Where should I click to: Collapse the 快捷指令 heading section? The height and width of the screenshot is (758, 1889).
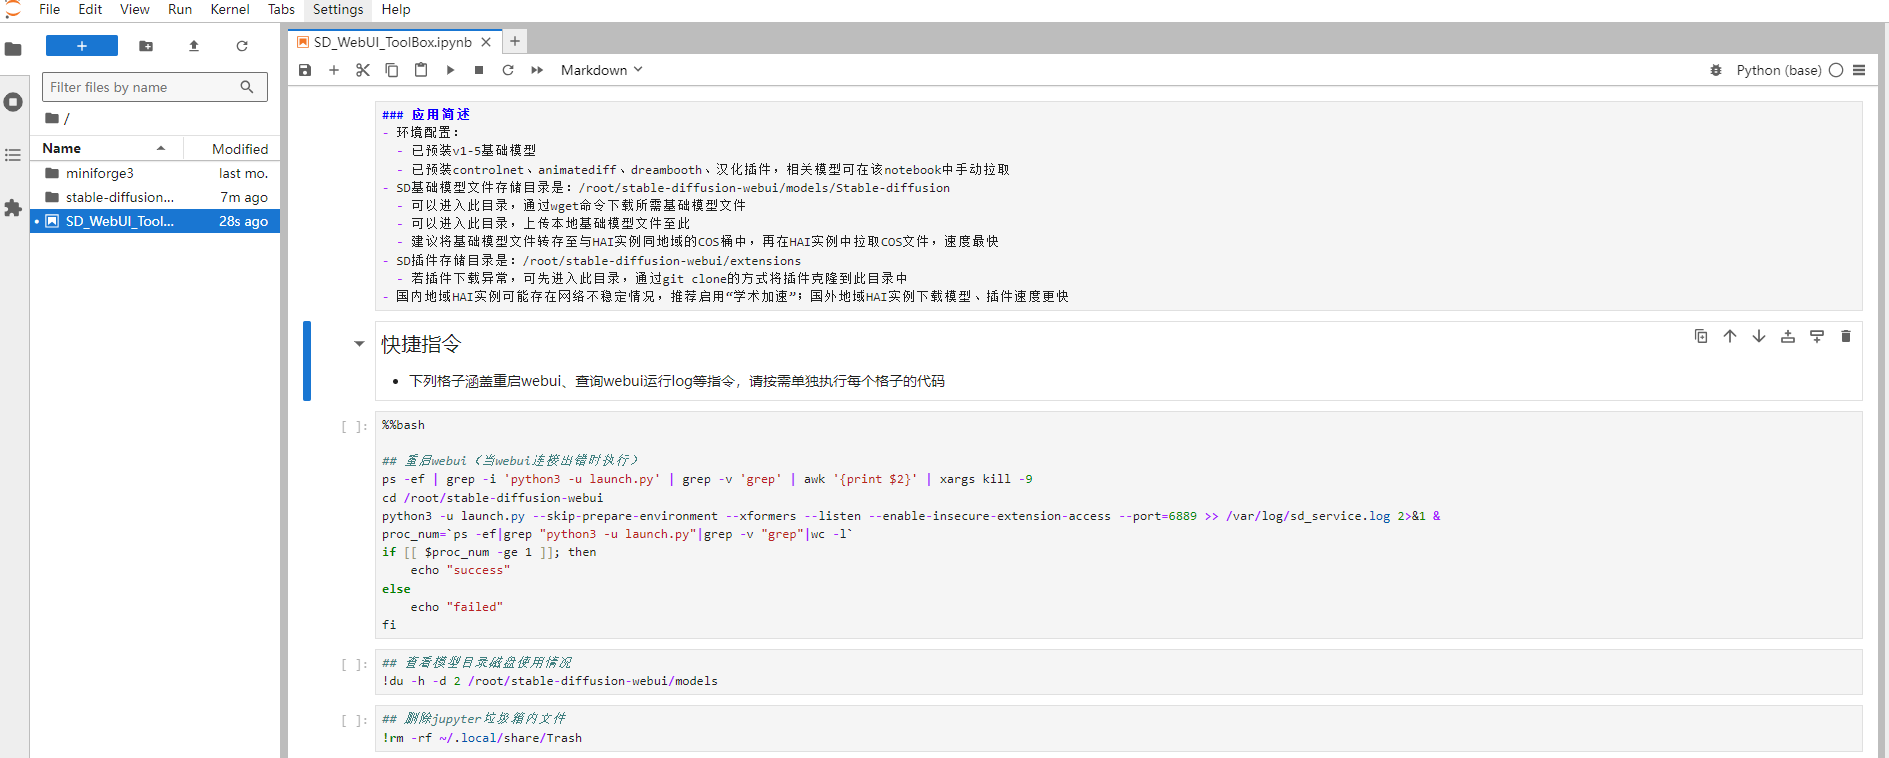pos(359,344)
